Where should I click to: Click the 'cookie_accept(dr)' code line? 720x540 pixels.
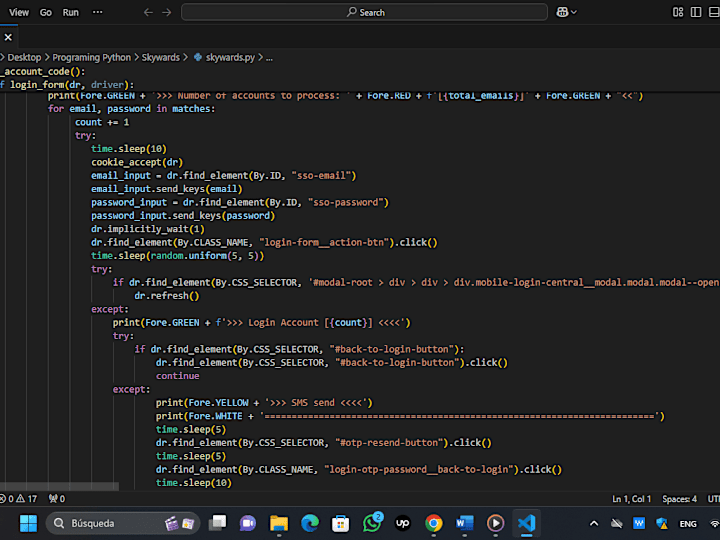137,163
